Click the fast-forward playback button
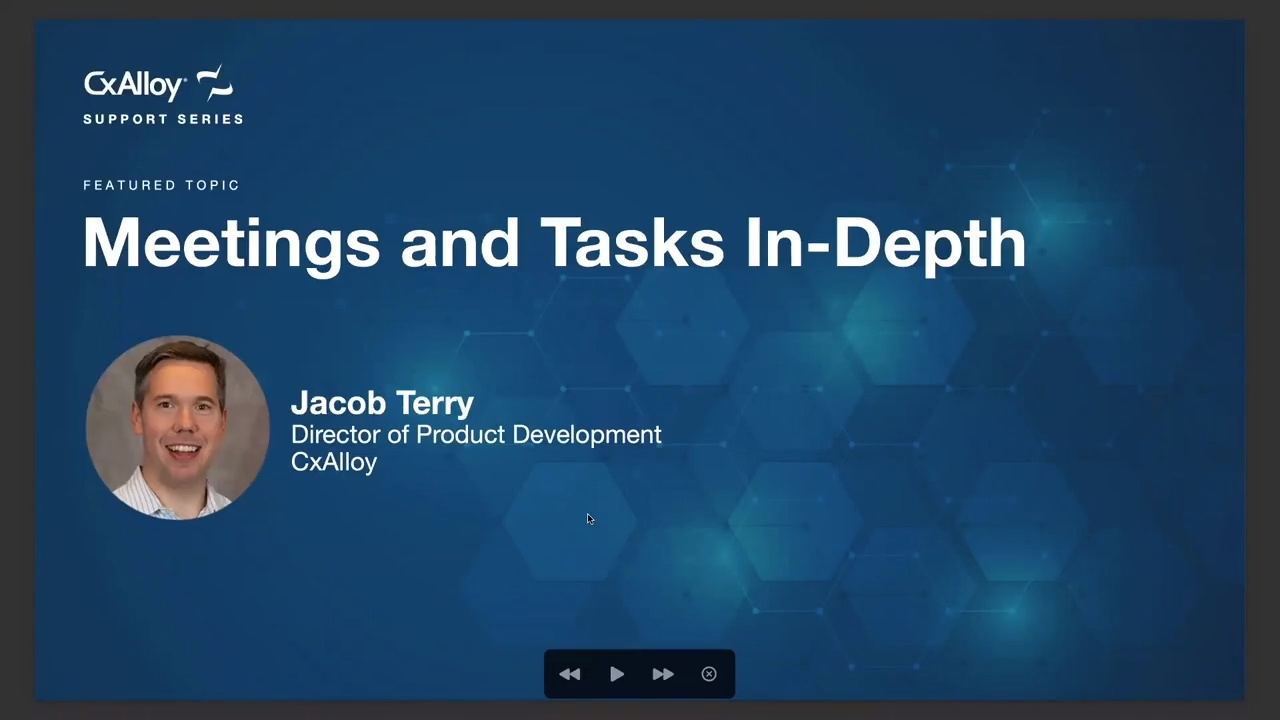Screen dimensions: 1280x720 click(x=663, y=674)
